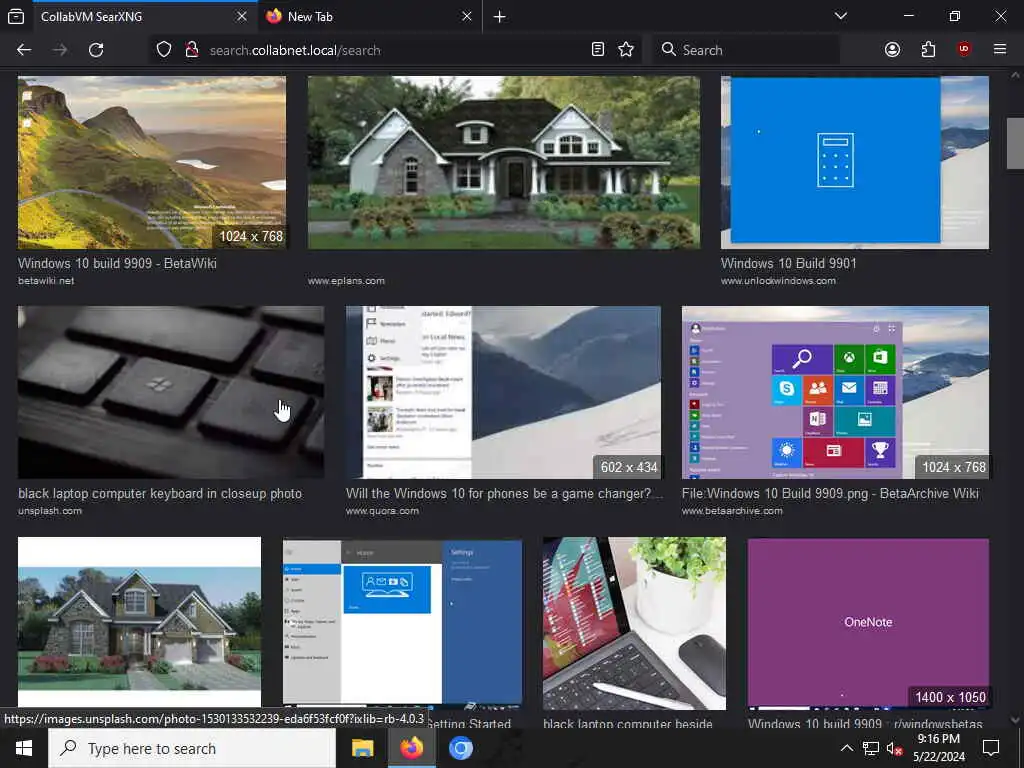
Task: Open the extensions puzzle icon
Action: click(928, 50)
